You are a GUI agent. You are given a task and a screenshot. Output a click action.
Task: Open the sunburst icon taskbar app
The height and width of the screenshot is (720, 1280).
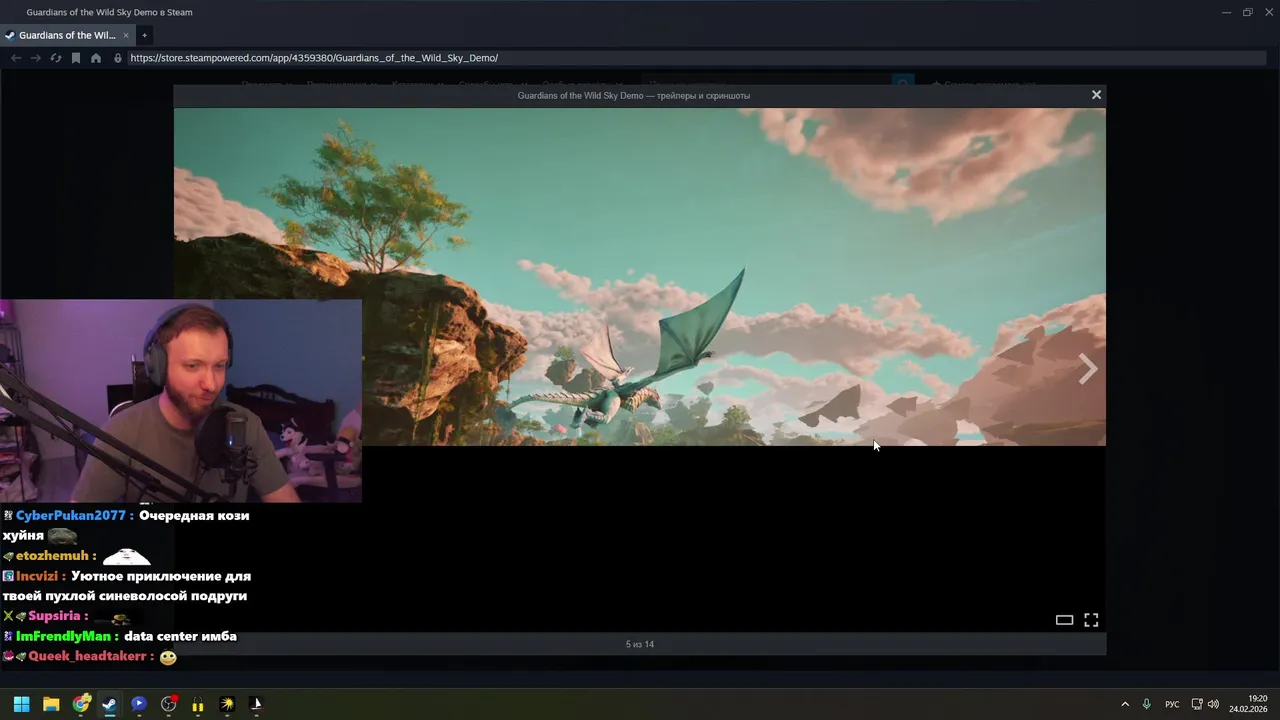tap(227, 704)
